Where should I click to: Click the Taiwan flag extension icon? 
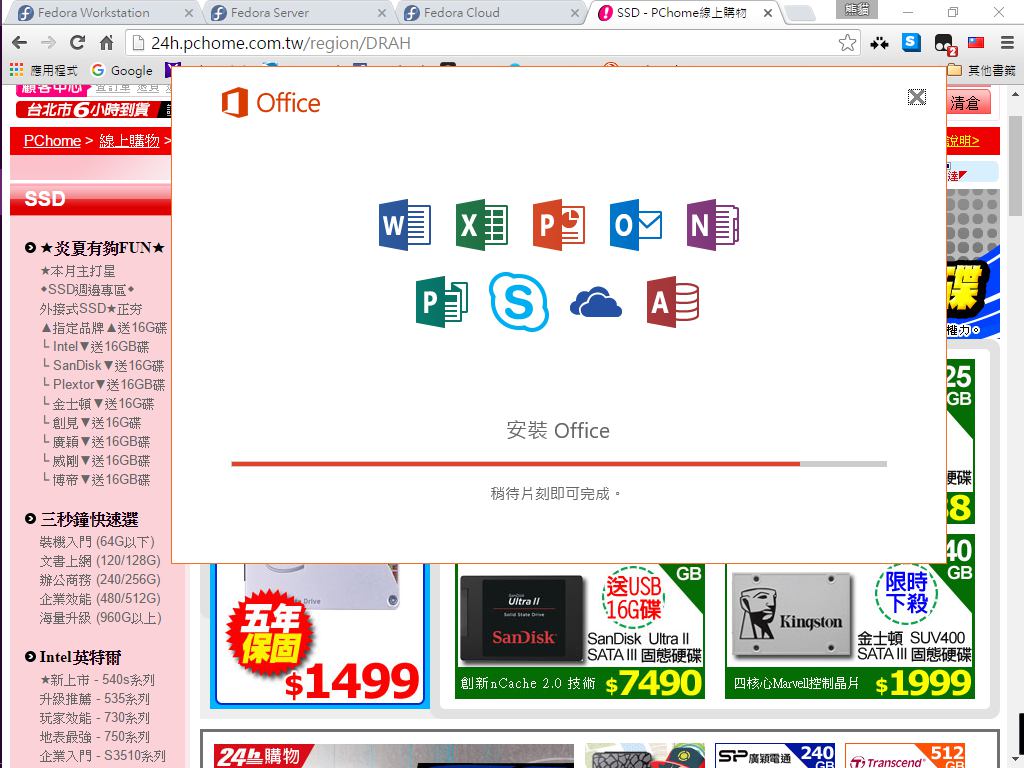[x=976, y=42]
